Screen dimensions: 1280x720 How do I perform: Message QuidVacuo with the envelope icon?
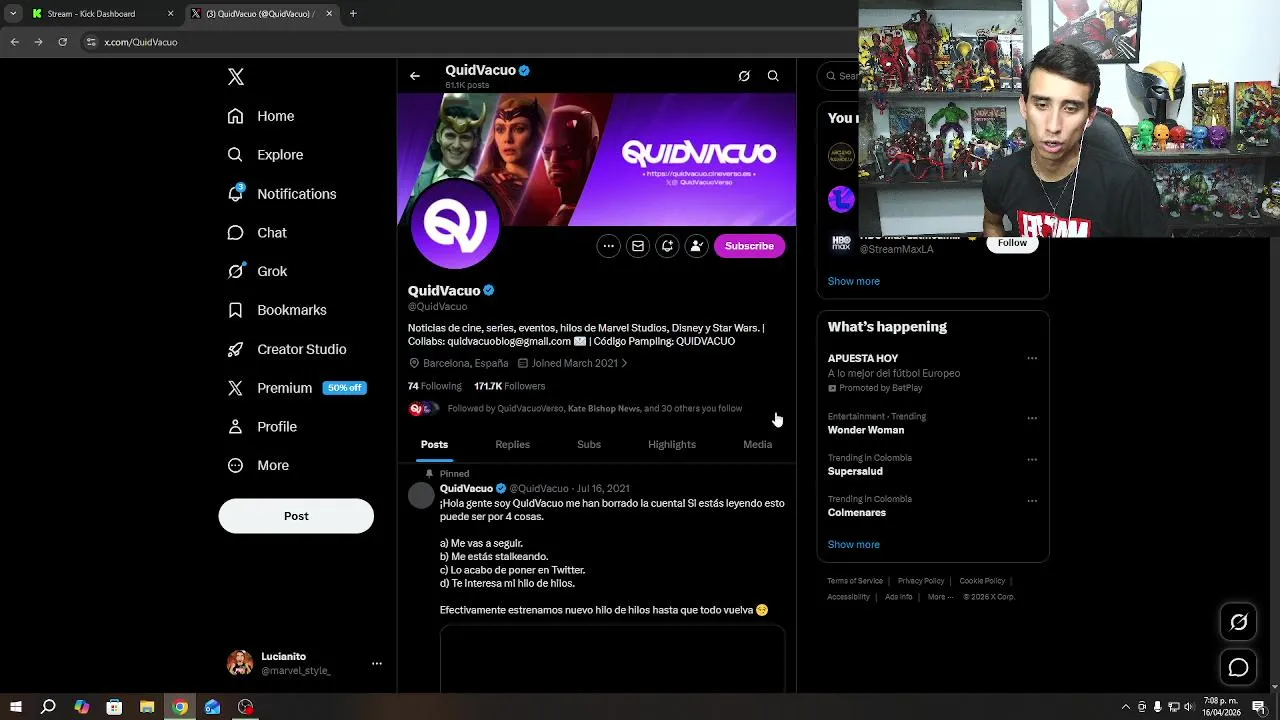click(x=637, y=246)
